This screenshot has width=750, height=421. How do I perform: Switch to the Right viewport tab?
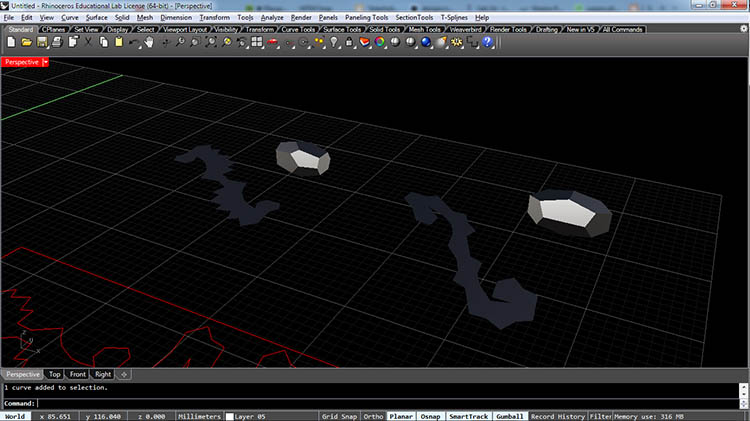coord(102,374)
